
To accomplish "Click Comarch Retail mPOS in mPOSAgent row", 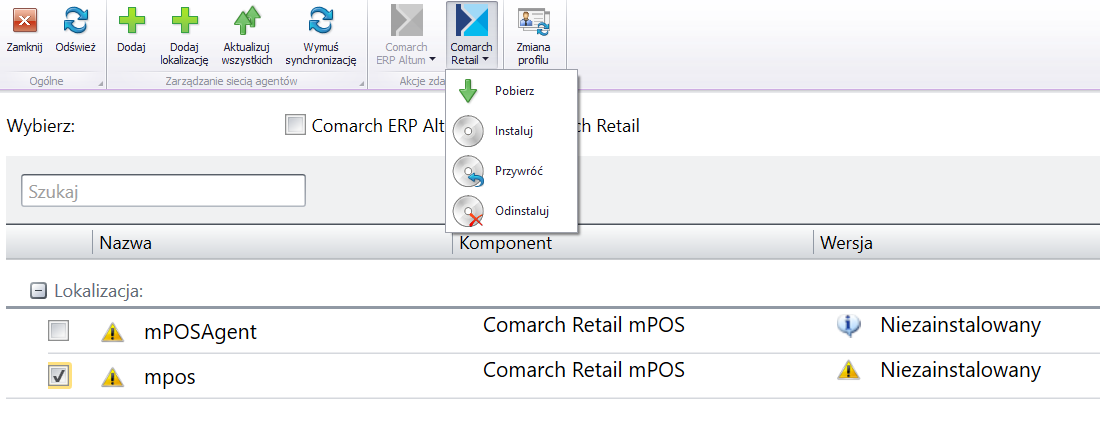I will 584,325.
